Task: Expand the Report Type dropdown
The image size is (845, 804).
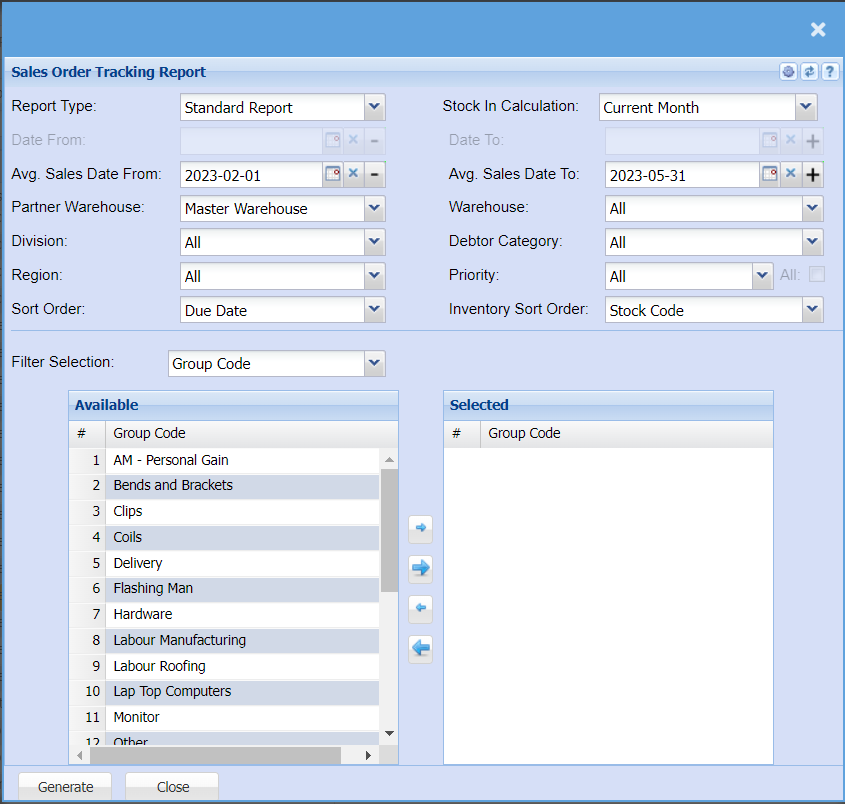Action: coord(374,107)
